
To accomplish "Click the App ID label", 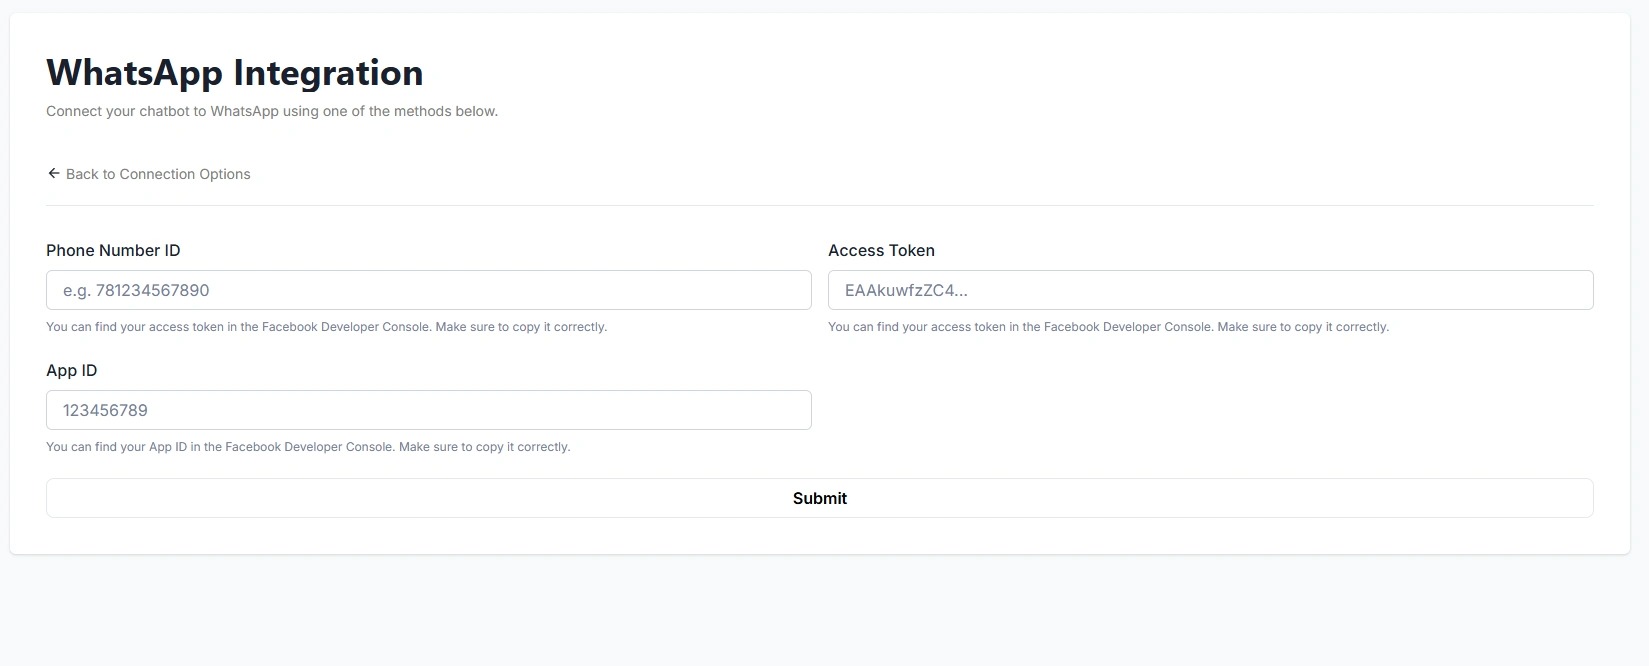I will click(x=72, y=370).
